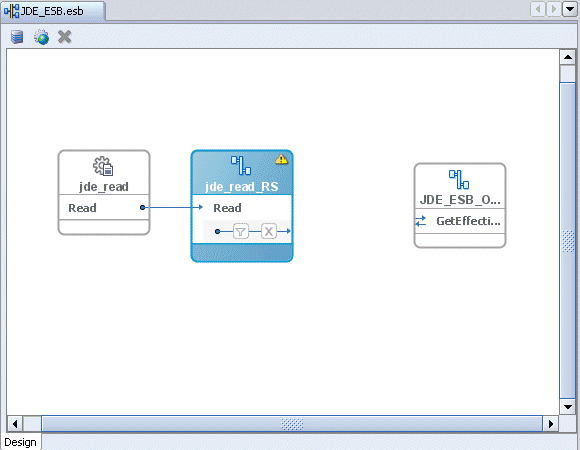Viewport: 580px width, 450px height.
Task: Click the jde_read Read output connector dot
Action: (142, 207)
